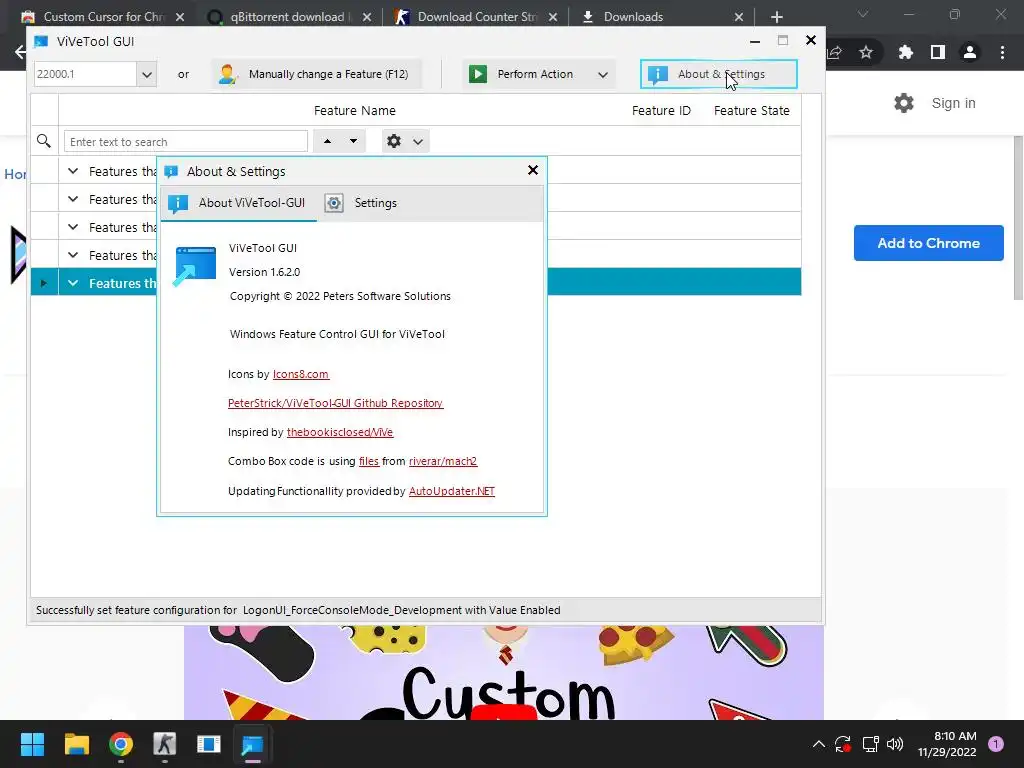Switch to Custom Cursor for Chrome tab

pyautogui.click(x=103, y=17)
